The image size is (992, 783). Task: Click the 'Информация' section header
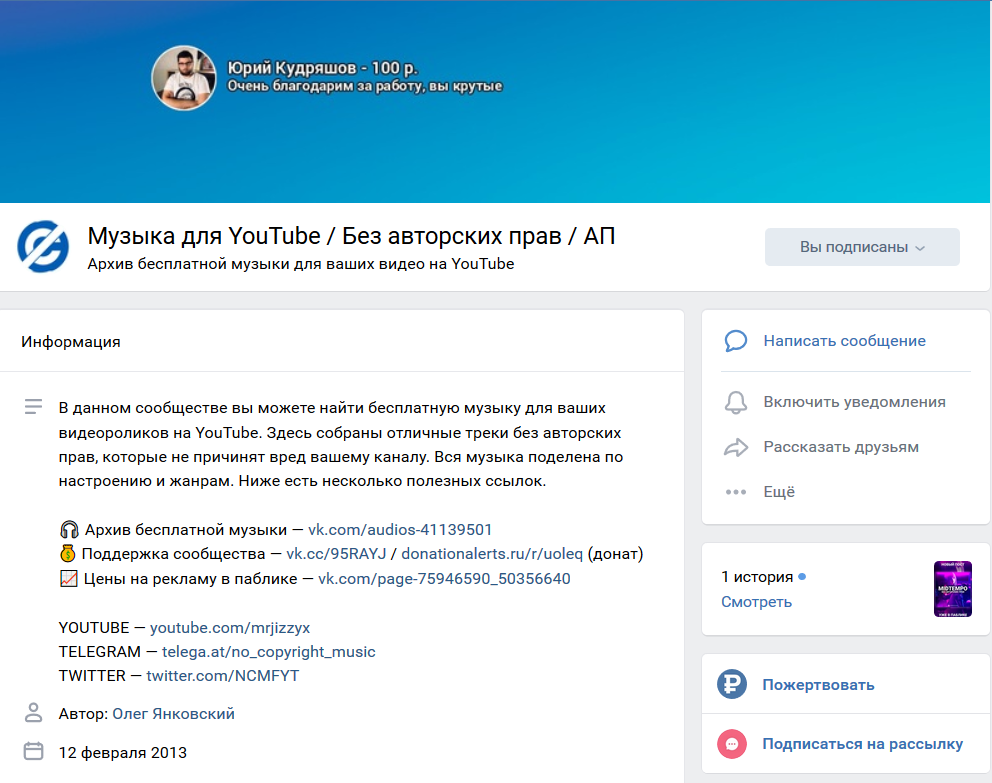71,342
